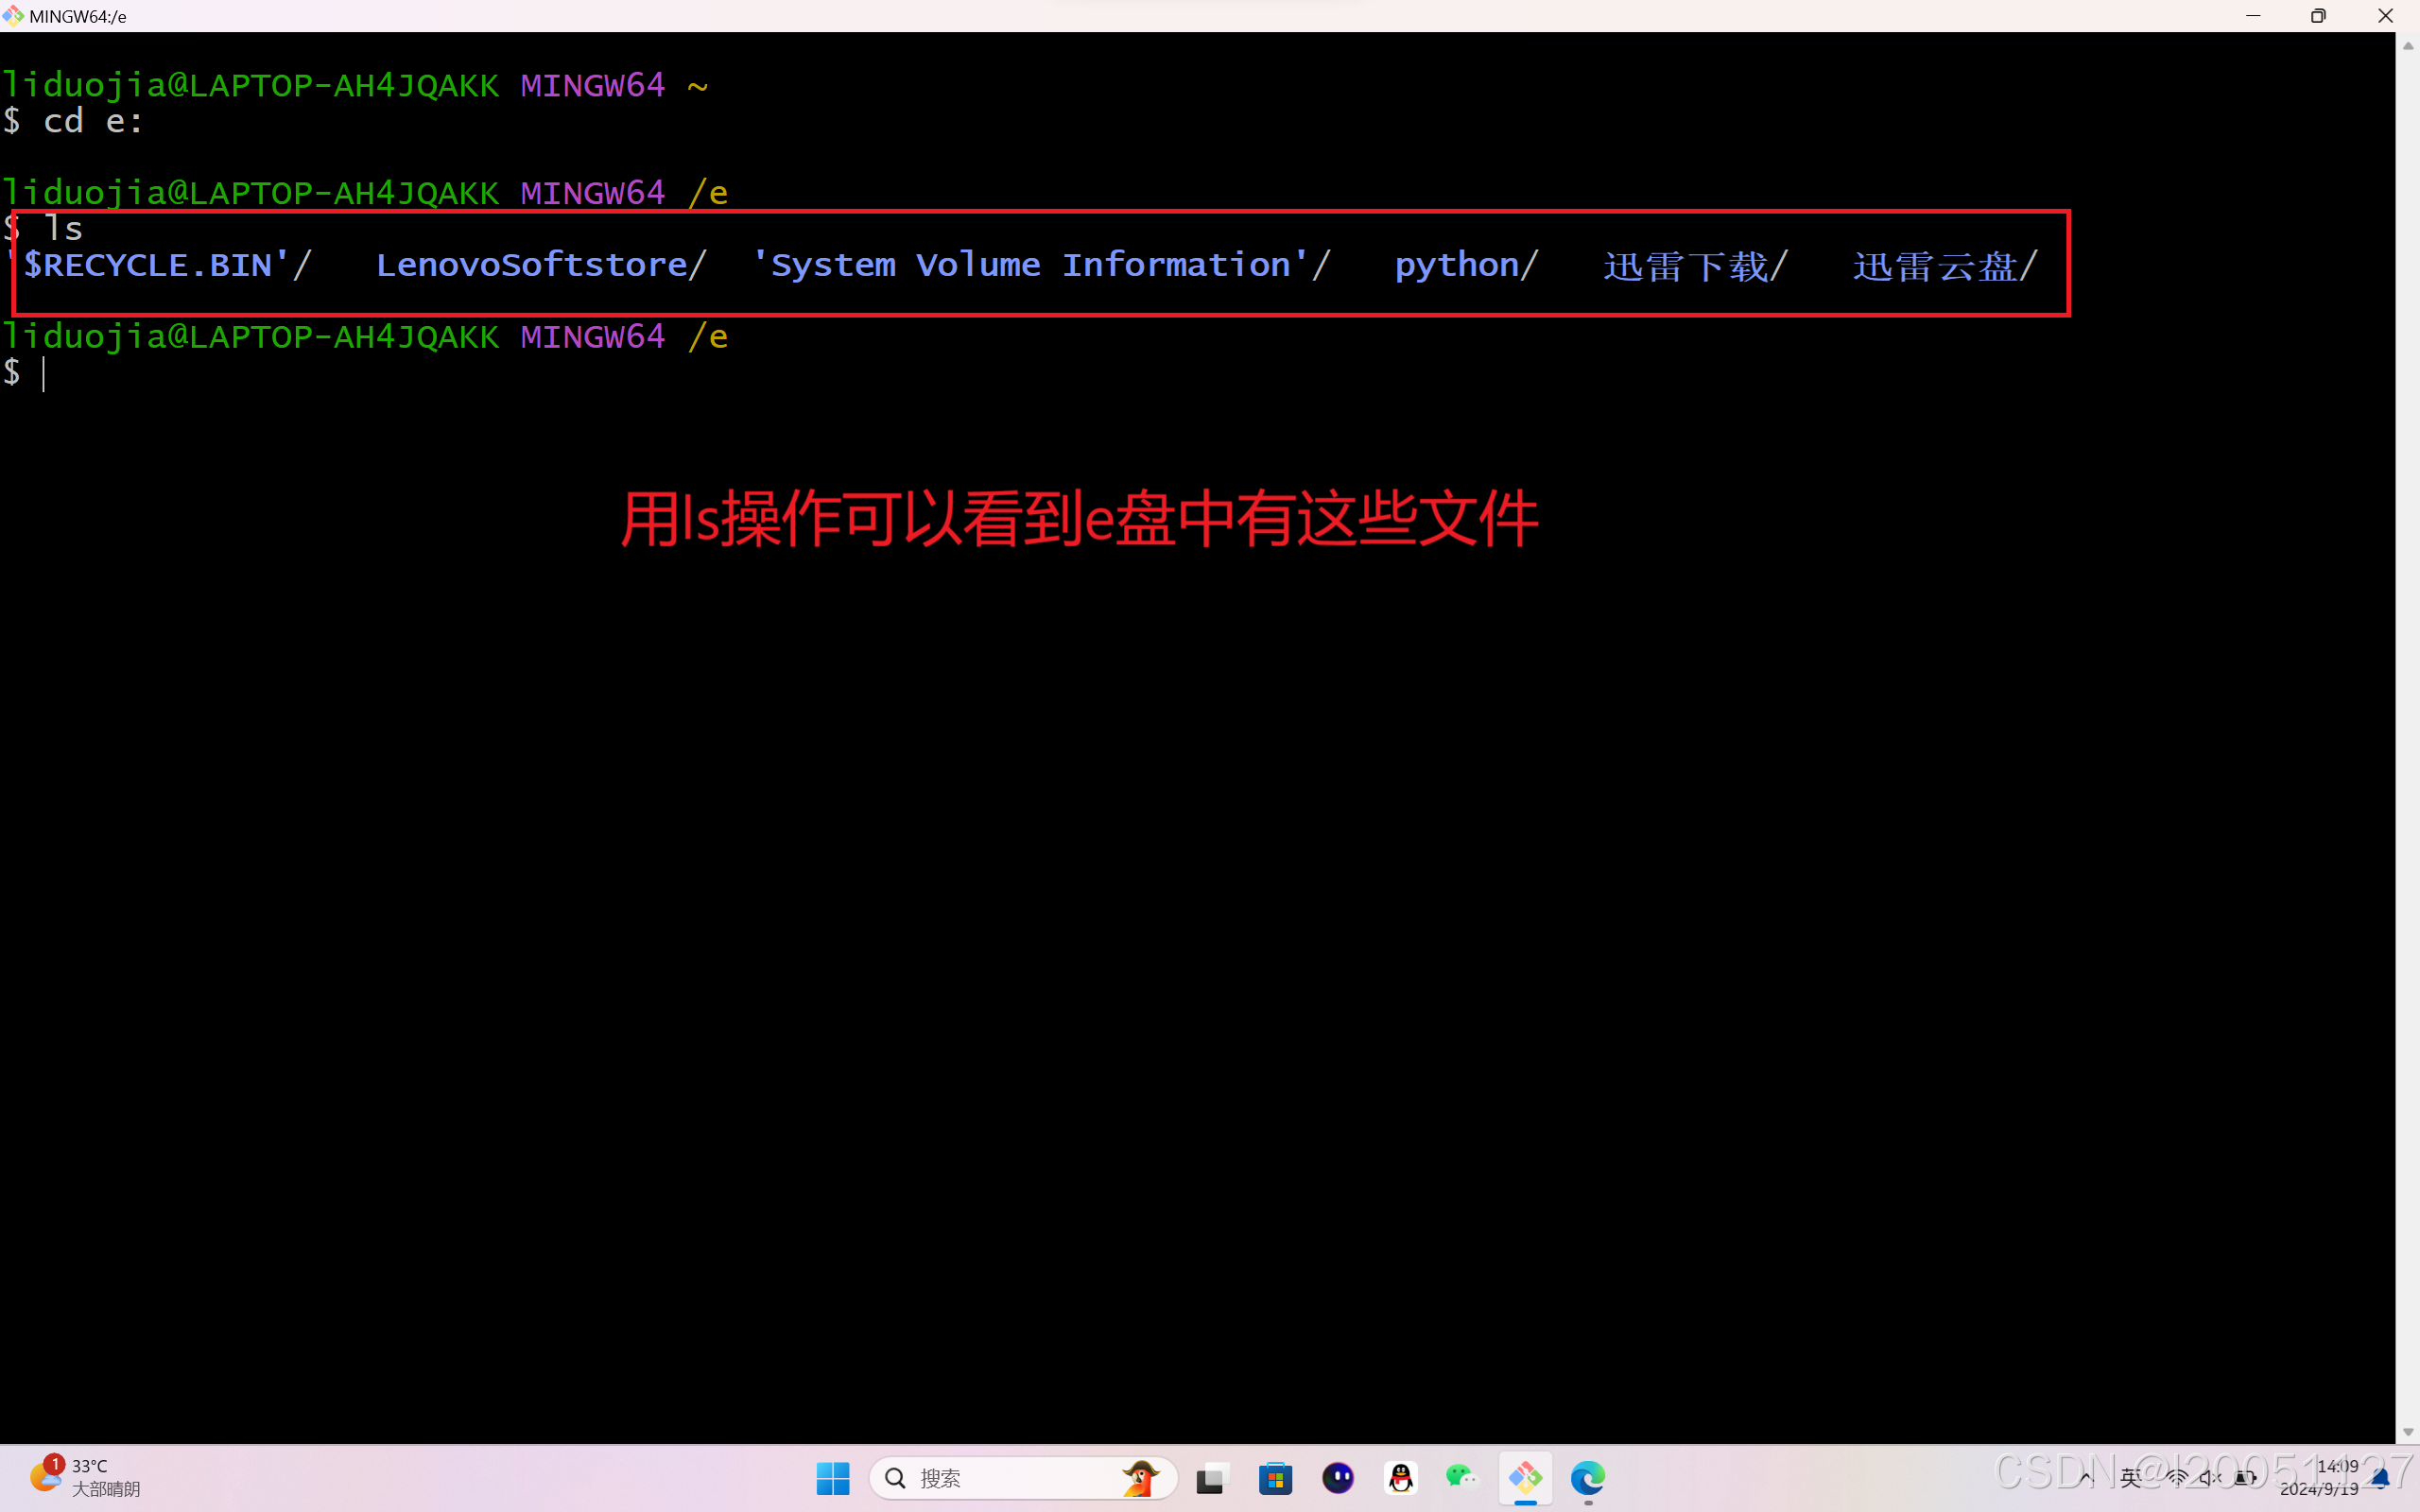Open the Windows Start menu
2420x1512 pixels.
(x=832, y=1478)
